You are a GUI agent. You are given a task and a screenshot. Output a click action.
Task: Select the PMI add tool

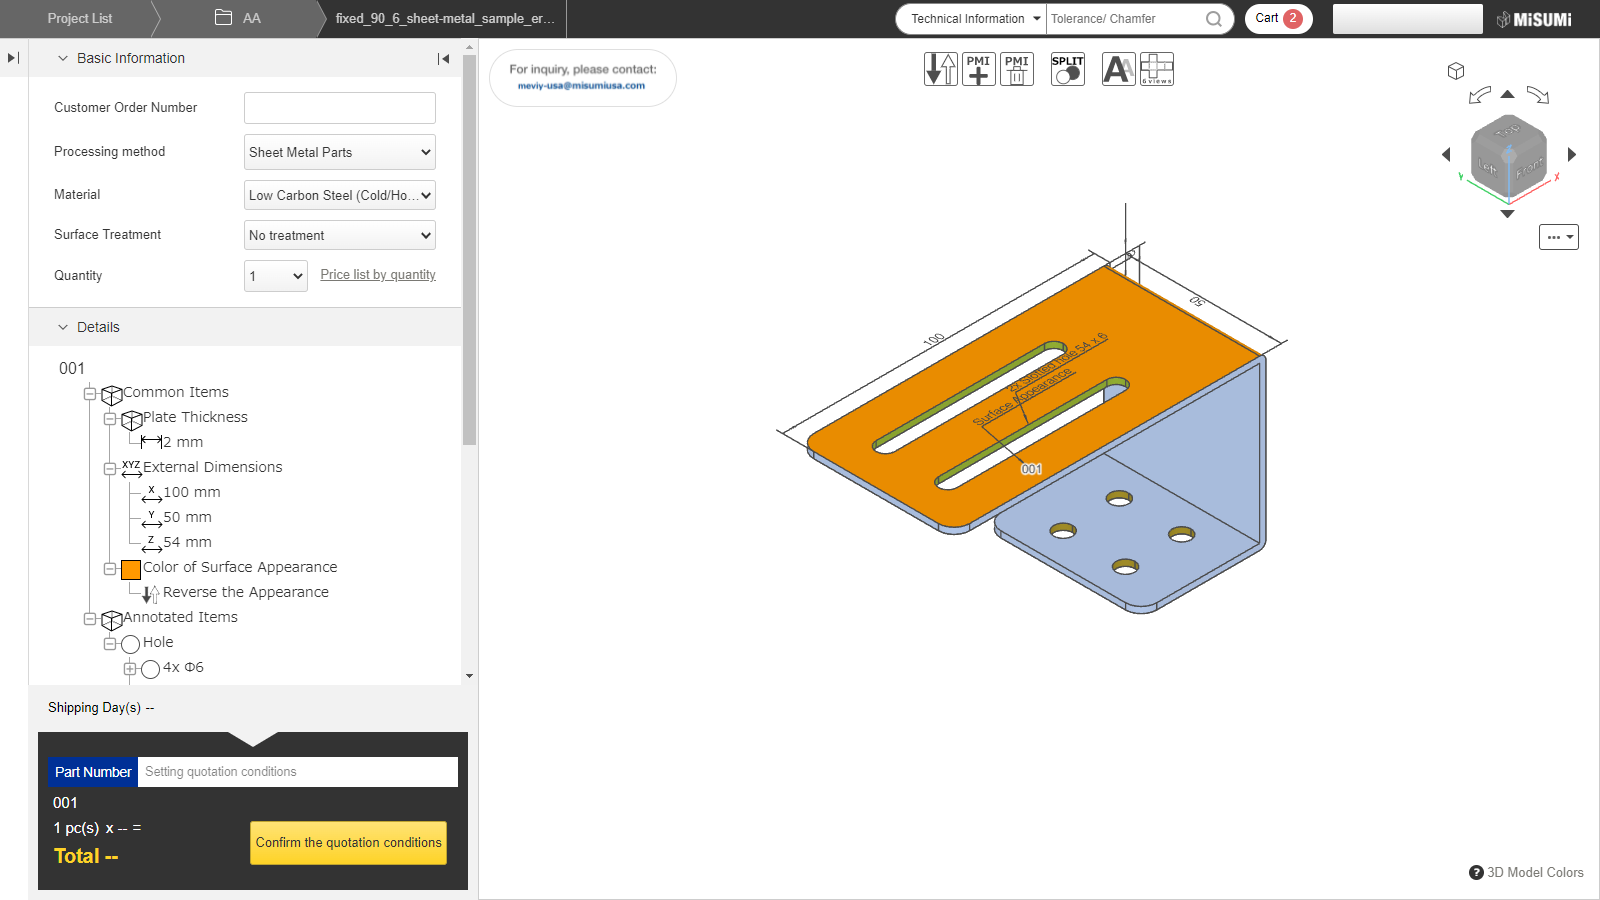978,68
